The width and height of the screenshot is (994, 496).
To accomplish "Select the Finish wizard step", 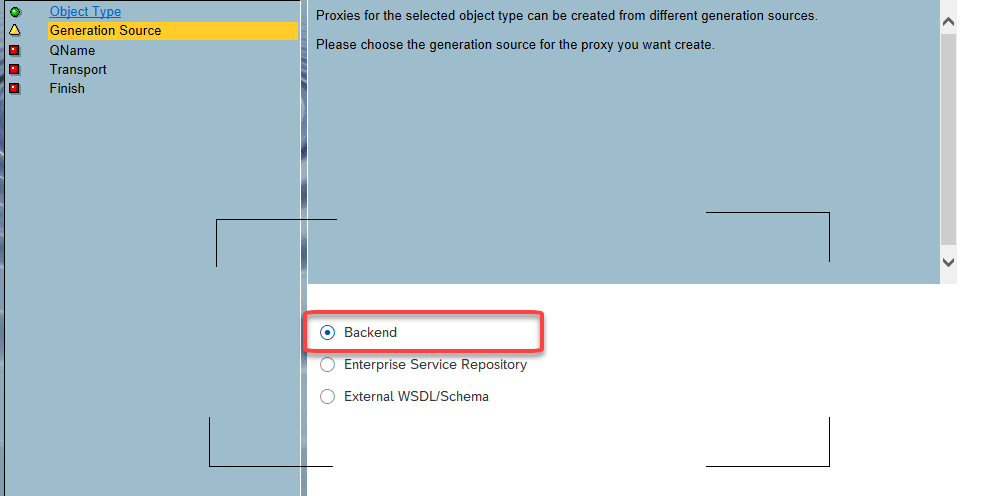I will pos(67,88).
